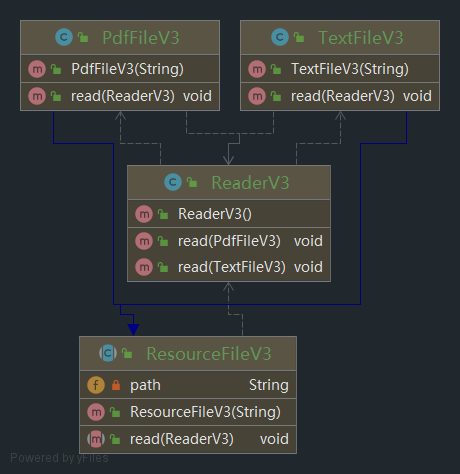Click method icon of TextFileV3 read(ReaderV3)

pos(257,96)
